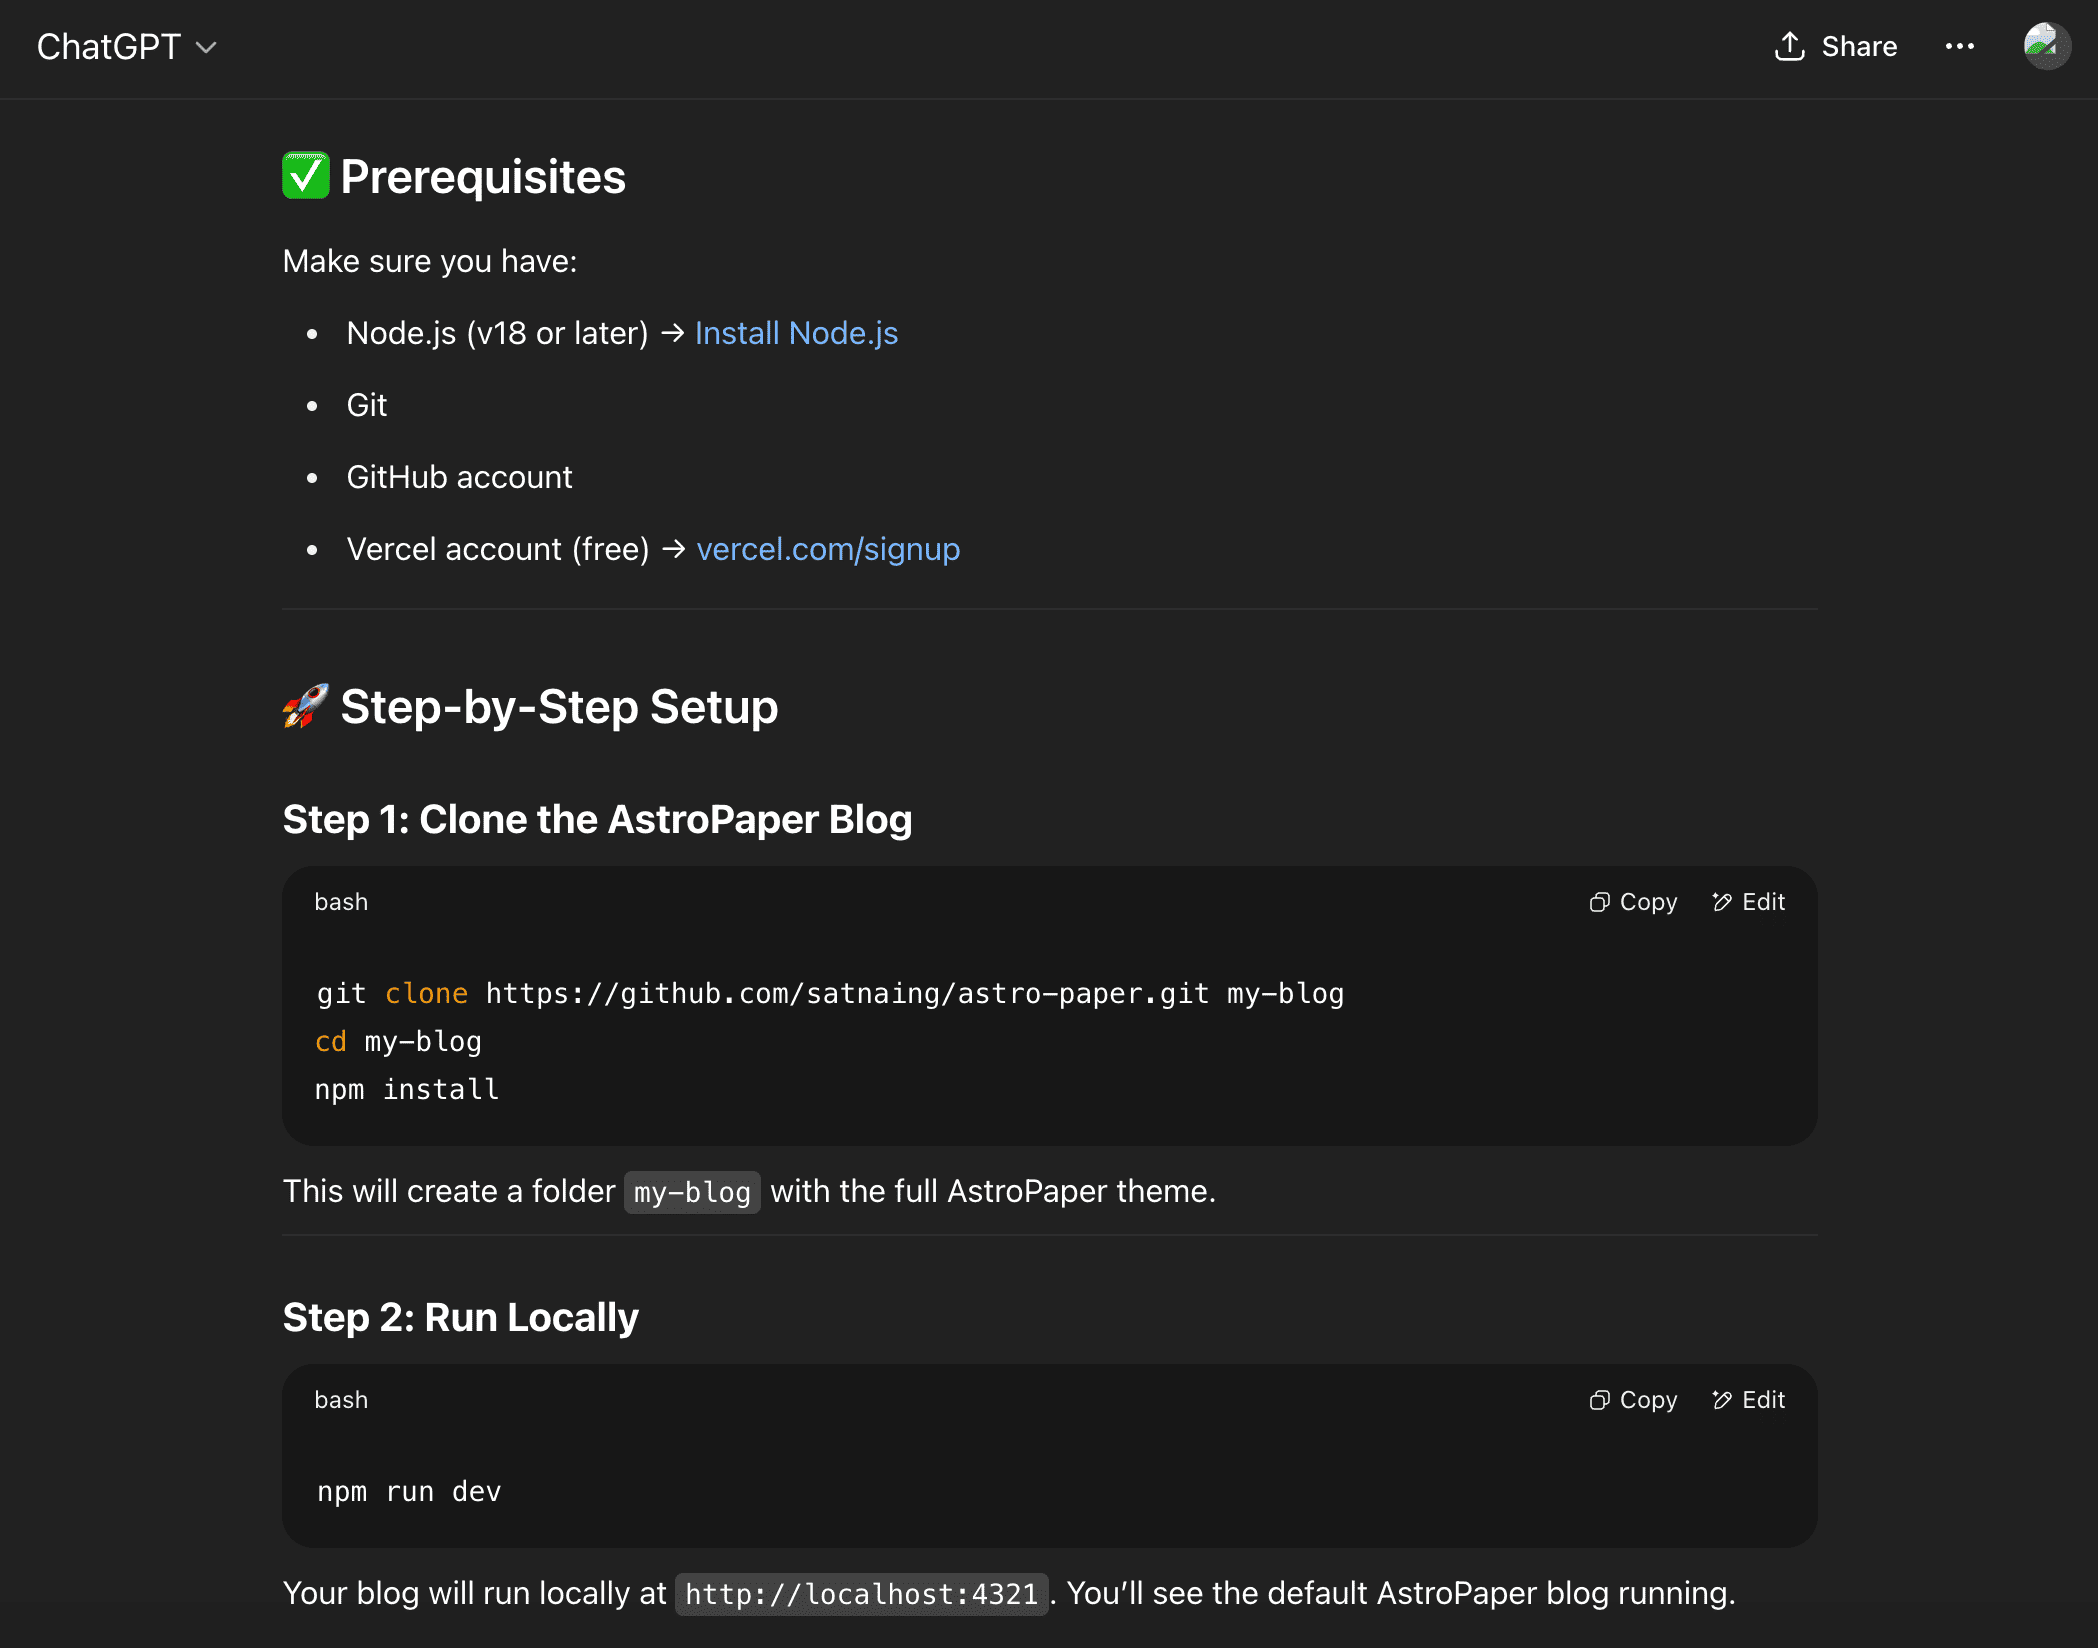2098x1648 pixels.
Task: Click the copy icon in Step 2 block
Action: tap(1599, 1400)
